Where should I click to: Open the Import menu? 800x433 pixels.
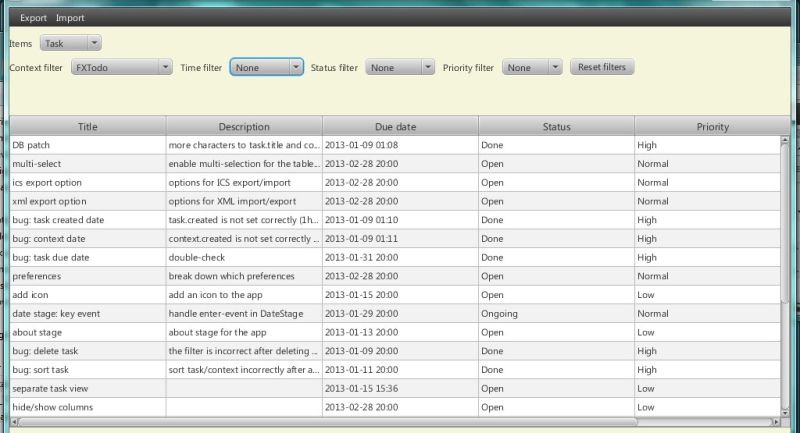pyautogui.click(x=70, y=18)
